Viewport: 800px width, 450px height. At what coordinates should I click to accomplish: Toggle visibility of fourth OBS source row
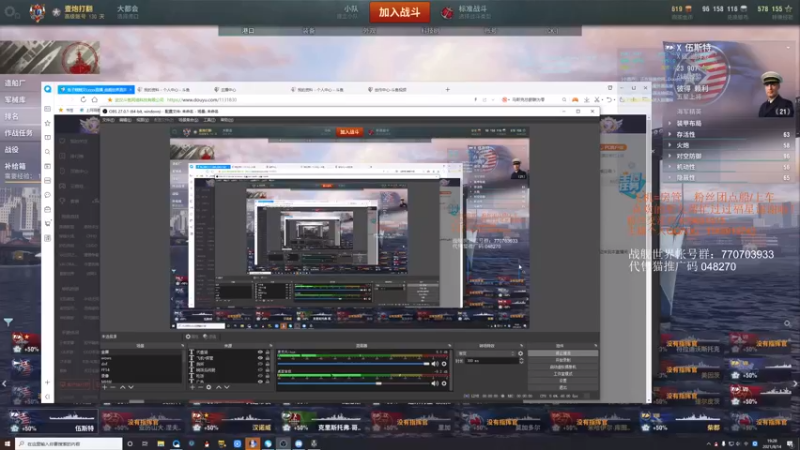(x=260, y=370)
